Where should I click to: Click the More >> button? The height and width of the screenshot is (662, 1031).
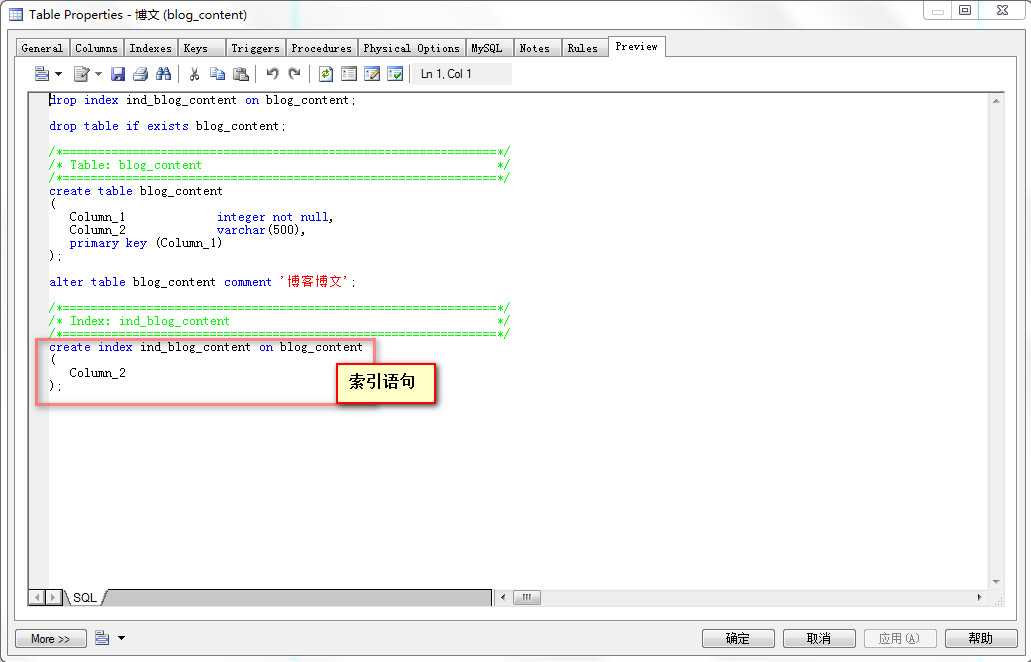coord(51,638)
